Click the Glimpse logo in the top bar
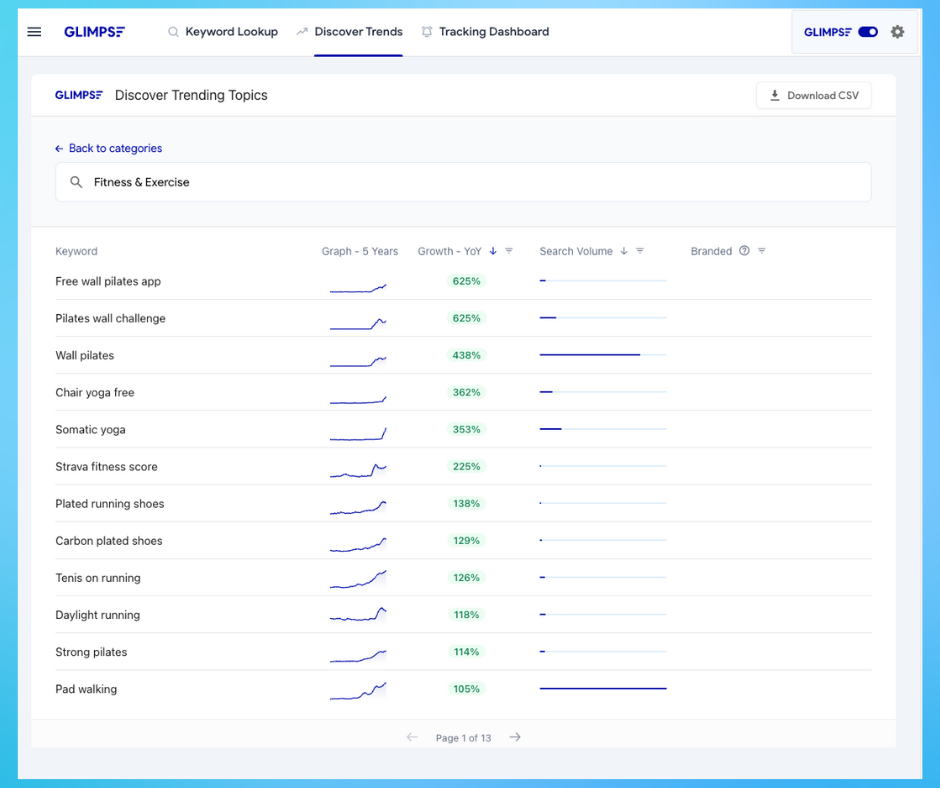Viewport: 940px width, 788px height. [x=95, y=31]
